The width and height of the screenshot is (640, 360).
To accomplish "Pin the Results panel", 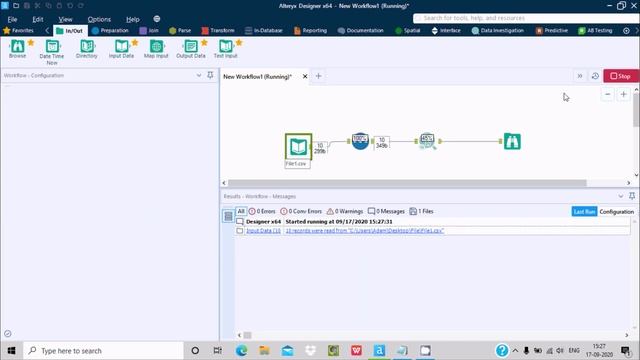I will tap(632, 196).
